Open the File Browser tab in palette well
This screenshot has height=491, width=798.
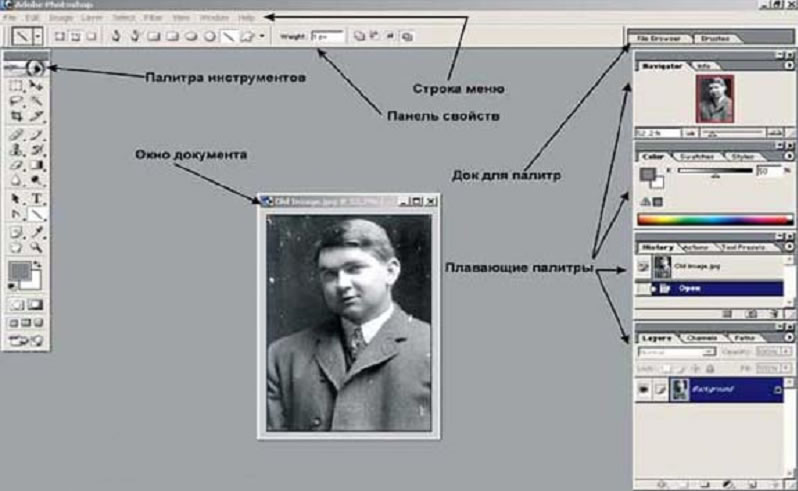coord(658,39)
